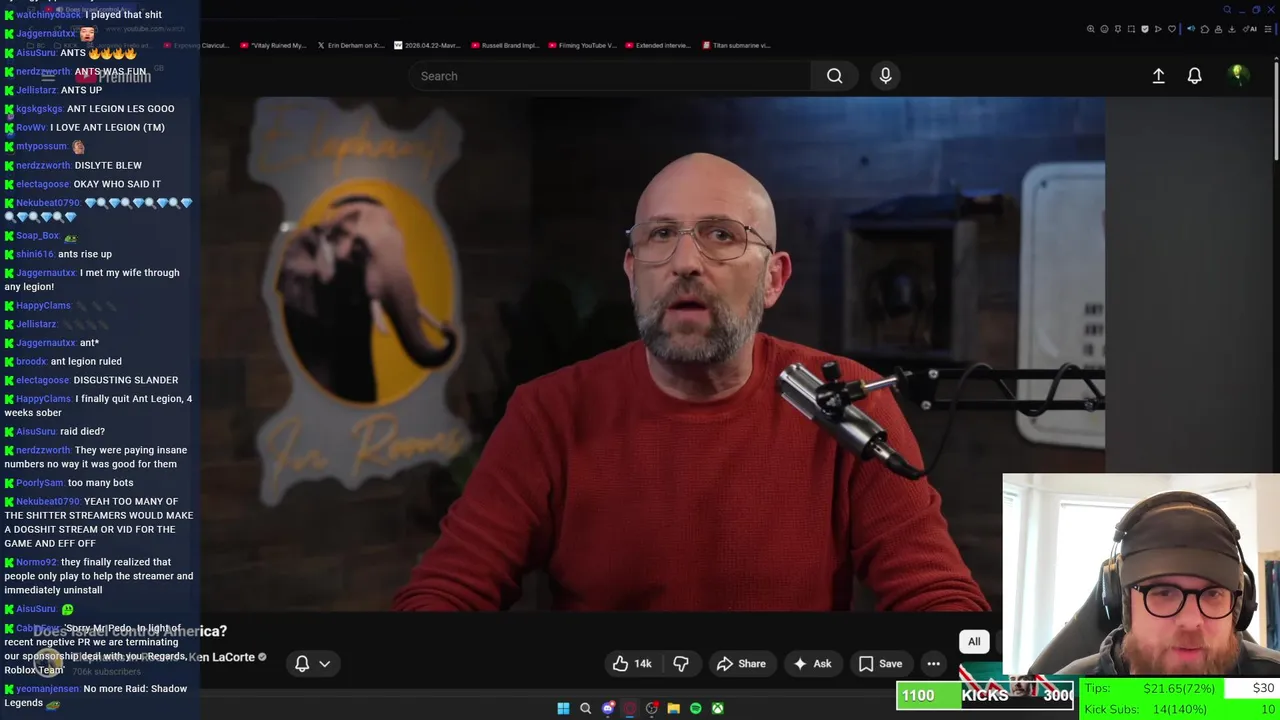Click the Kick Subs goal progress bar
Viewport: 1280px width, 720px height.
tap(1179, 709)
